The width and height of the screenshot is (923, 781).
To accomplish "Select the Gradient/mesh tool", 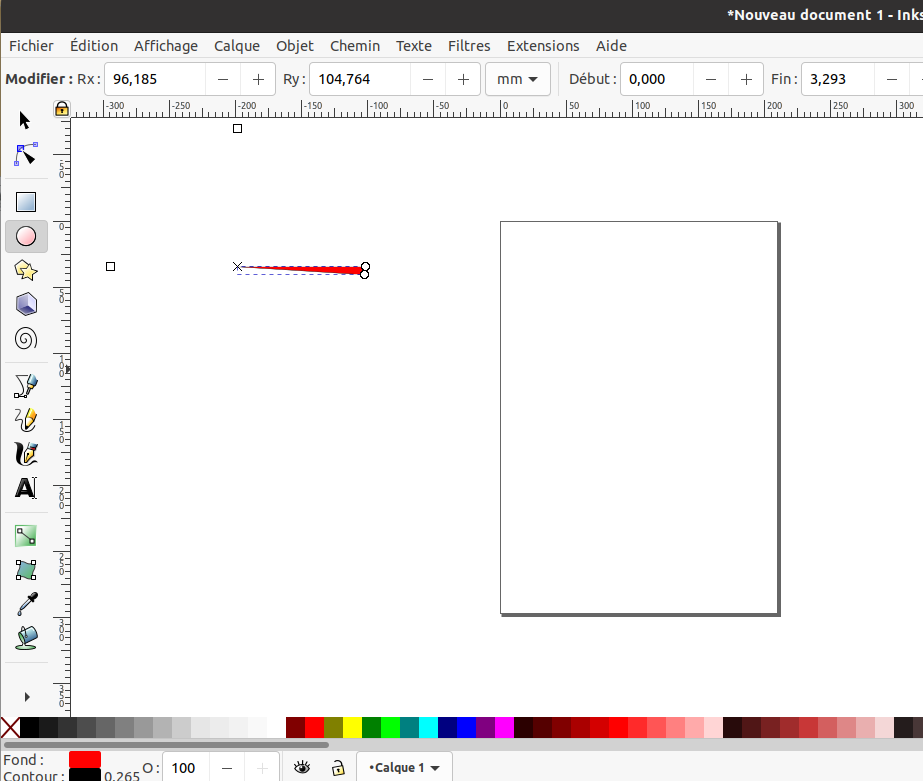I will point(26,570).
